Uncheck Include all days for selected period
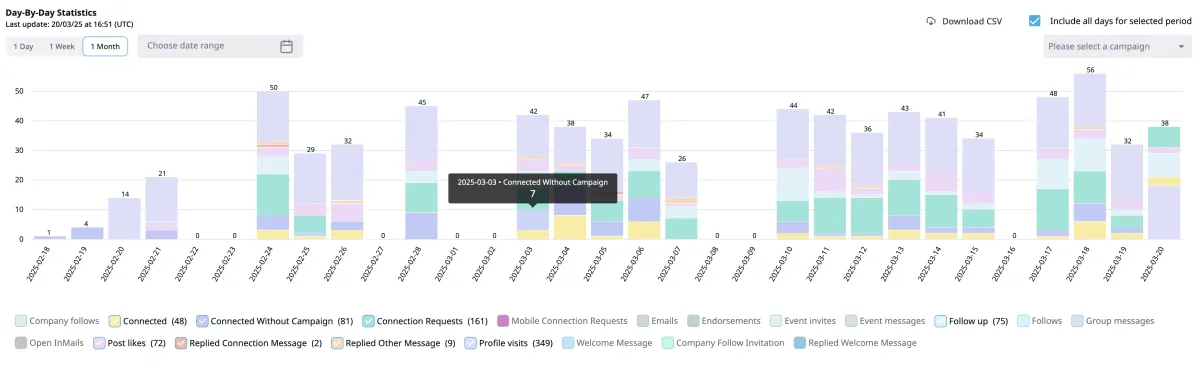Image resolution: width=1200 pixels, height=374 pixels. [1035, 20]
